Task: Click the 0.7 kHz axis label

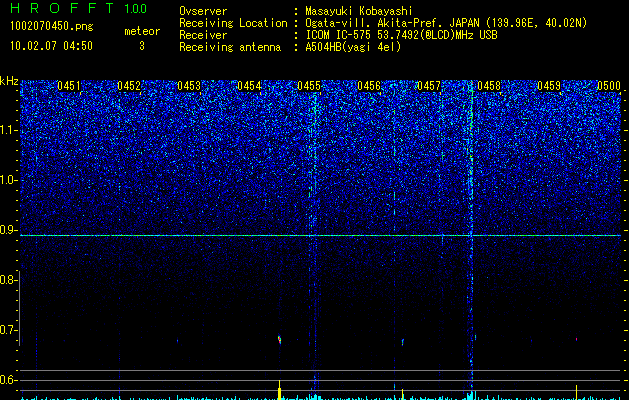Action: pos(8,330)
